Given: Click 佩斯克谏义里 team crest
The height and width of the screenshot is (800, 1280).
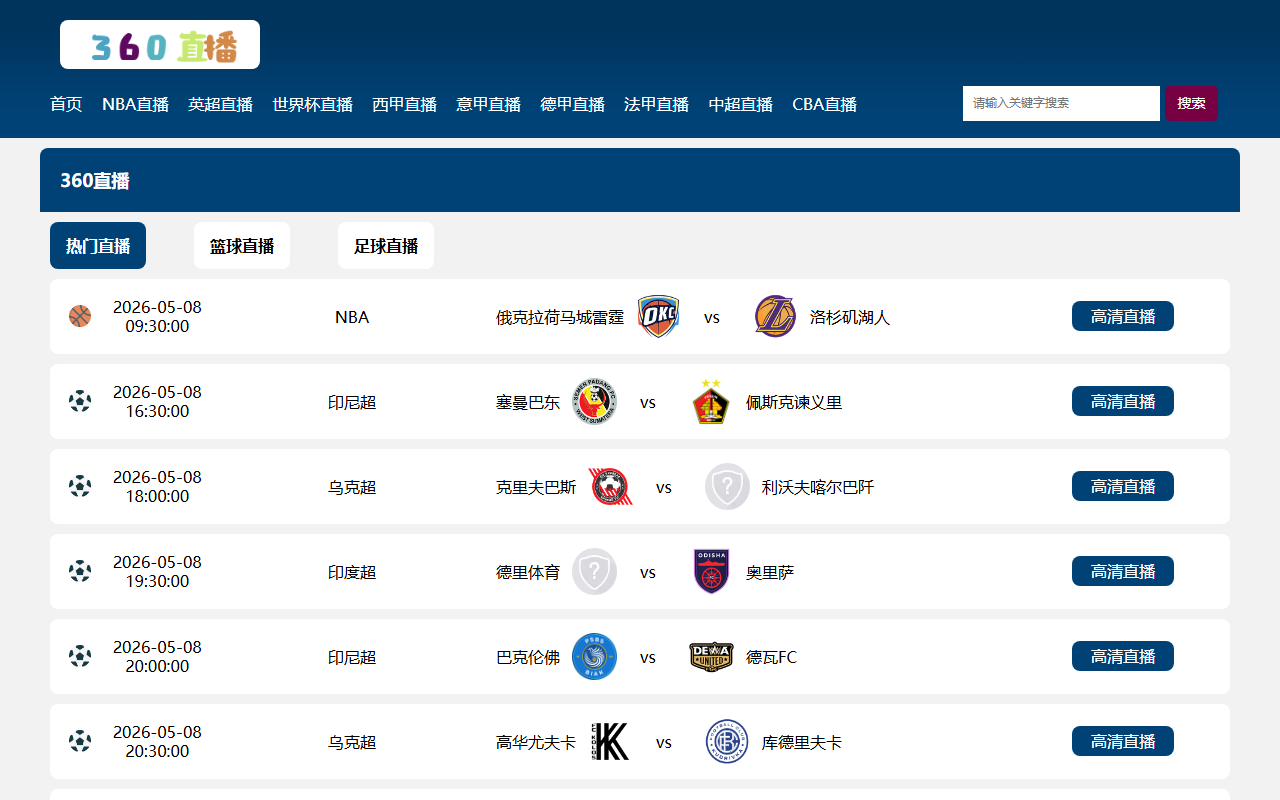Looking at the screenshot, I should (711, 401).
